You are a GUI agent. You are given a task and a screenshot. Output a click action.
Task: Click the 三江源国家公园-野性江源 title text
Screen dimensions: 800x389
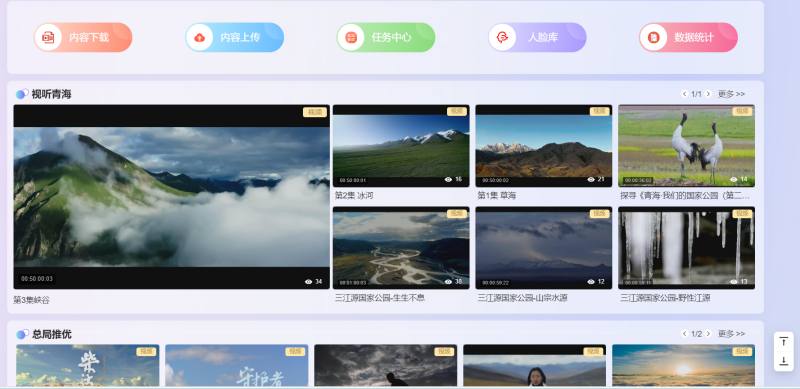pyautogui.click(x=665, y=298)
